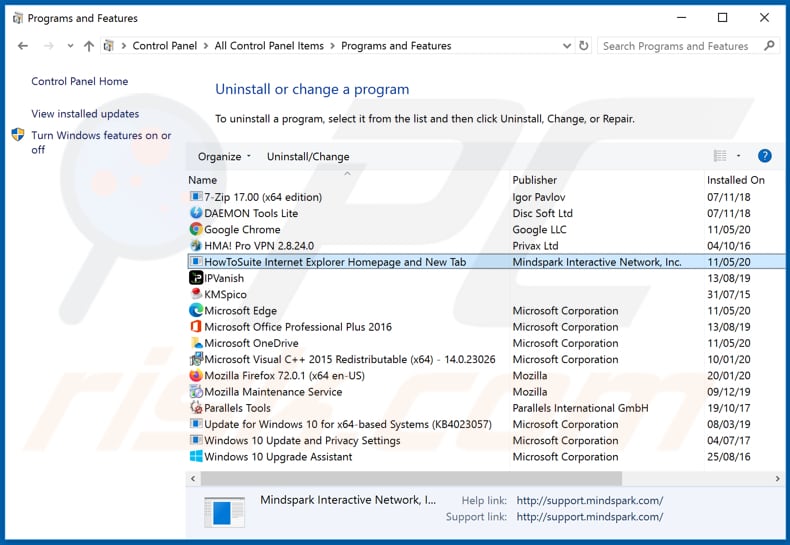Click Programs and Features breadcrumb
The image size is (790, 545).
click(x=396, y=46)
